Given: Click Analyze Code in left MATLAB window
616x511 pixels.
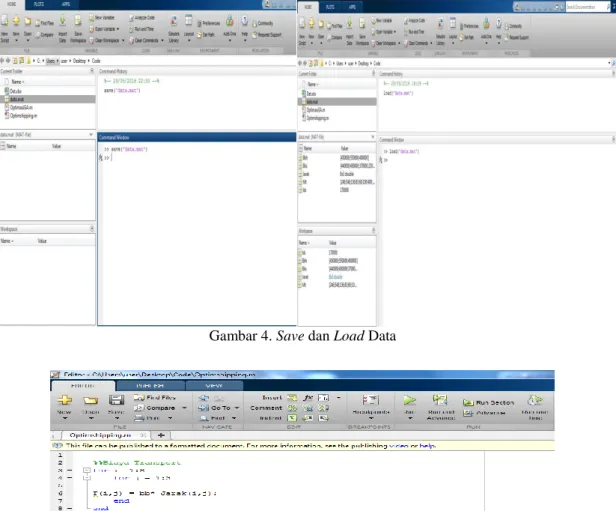Looking at the screenshot, I should [142, 18].
